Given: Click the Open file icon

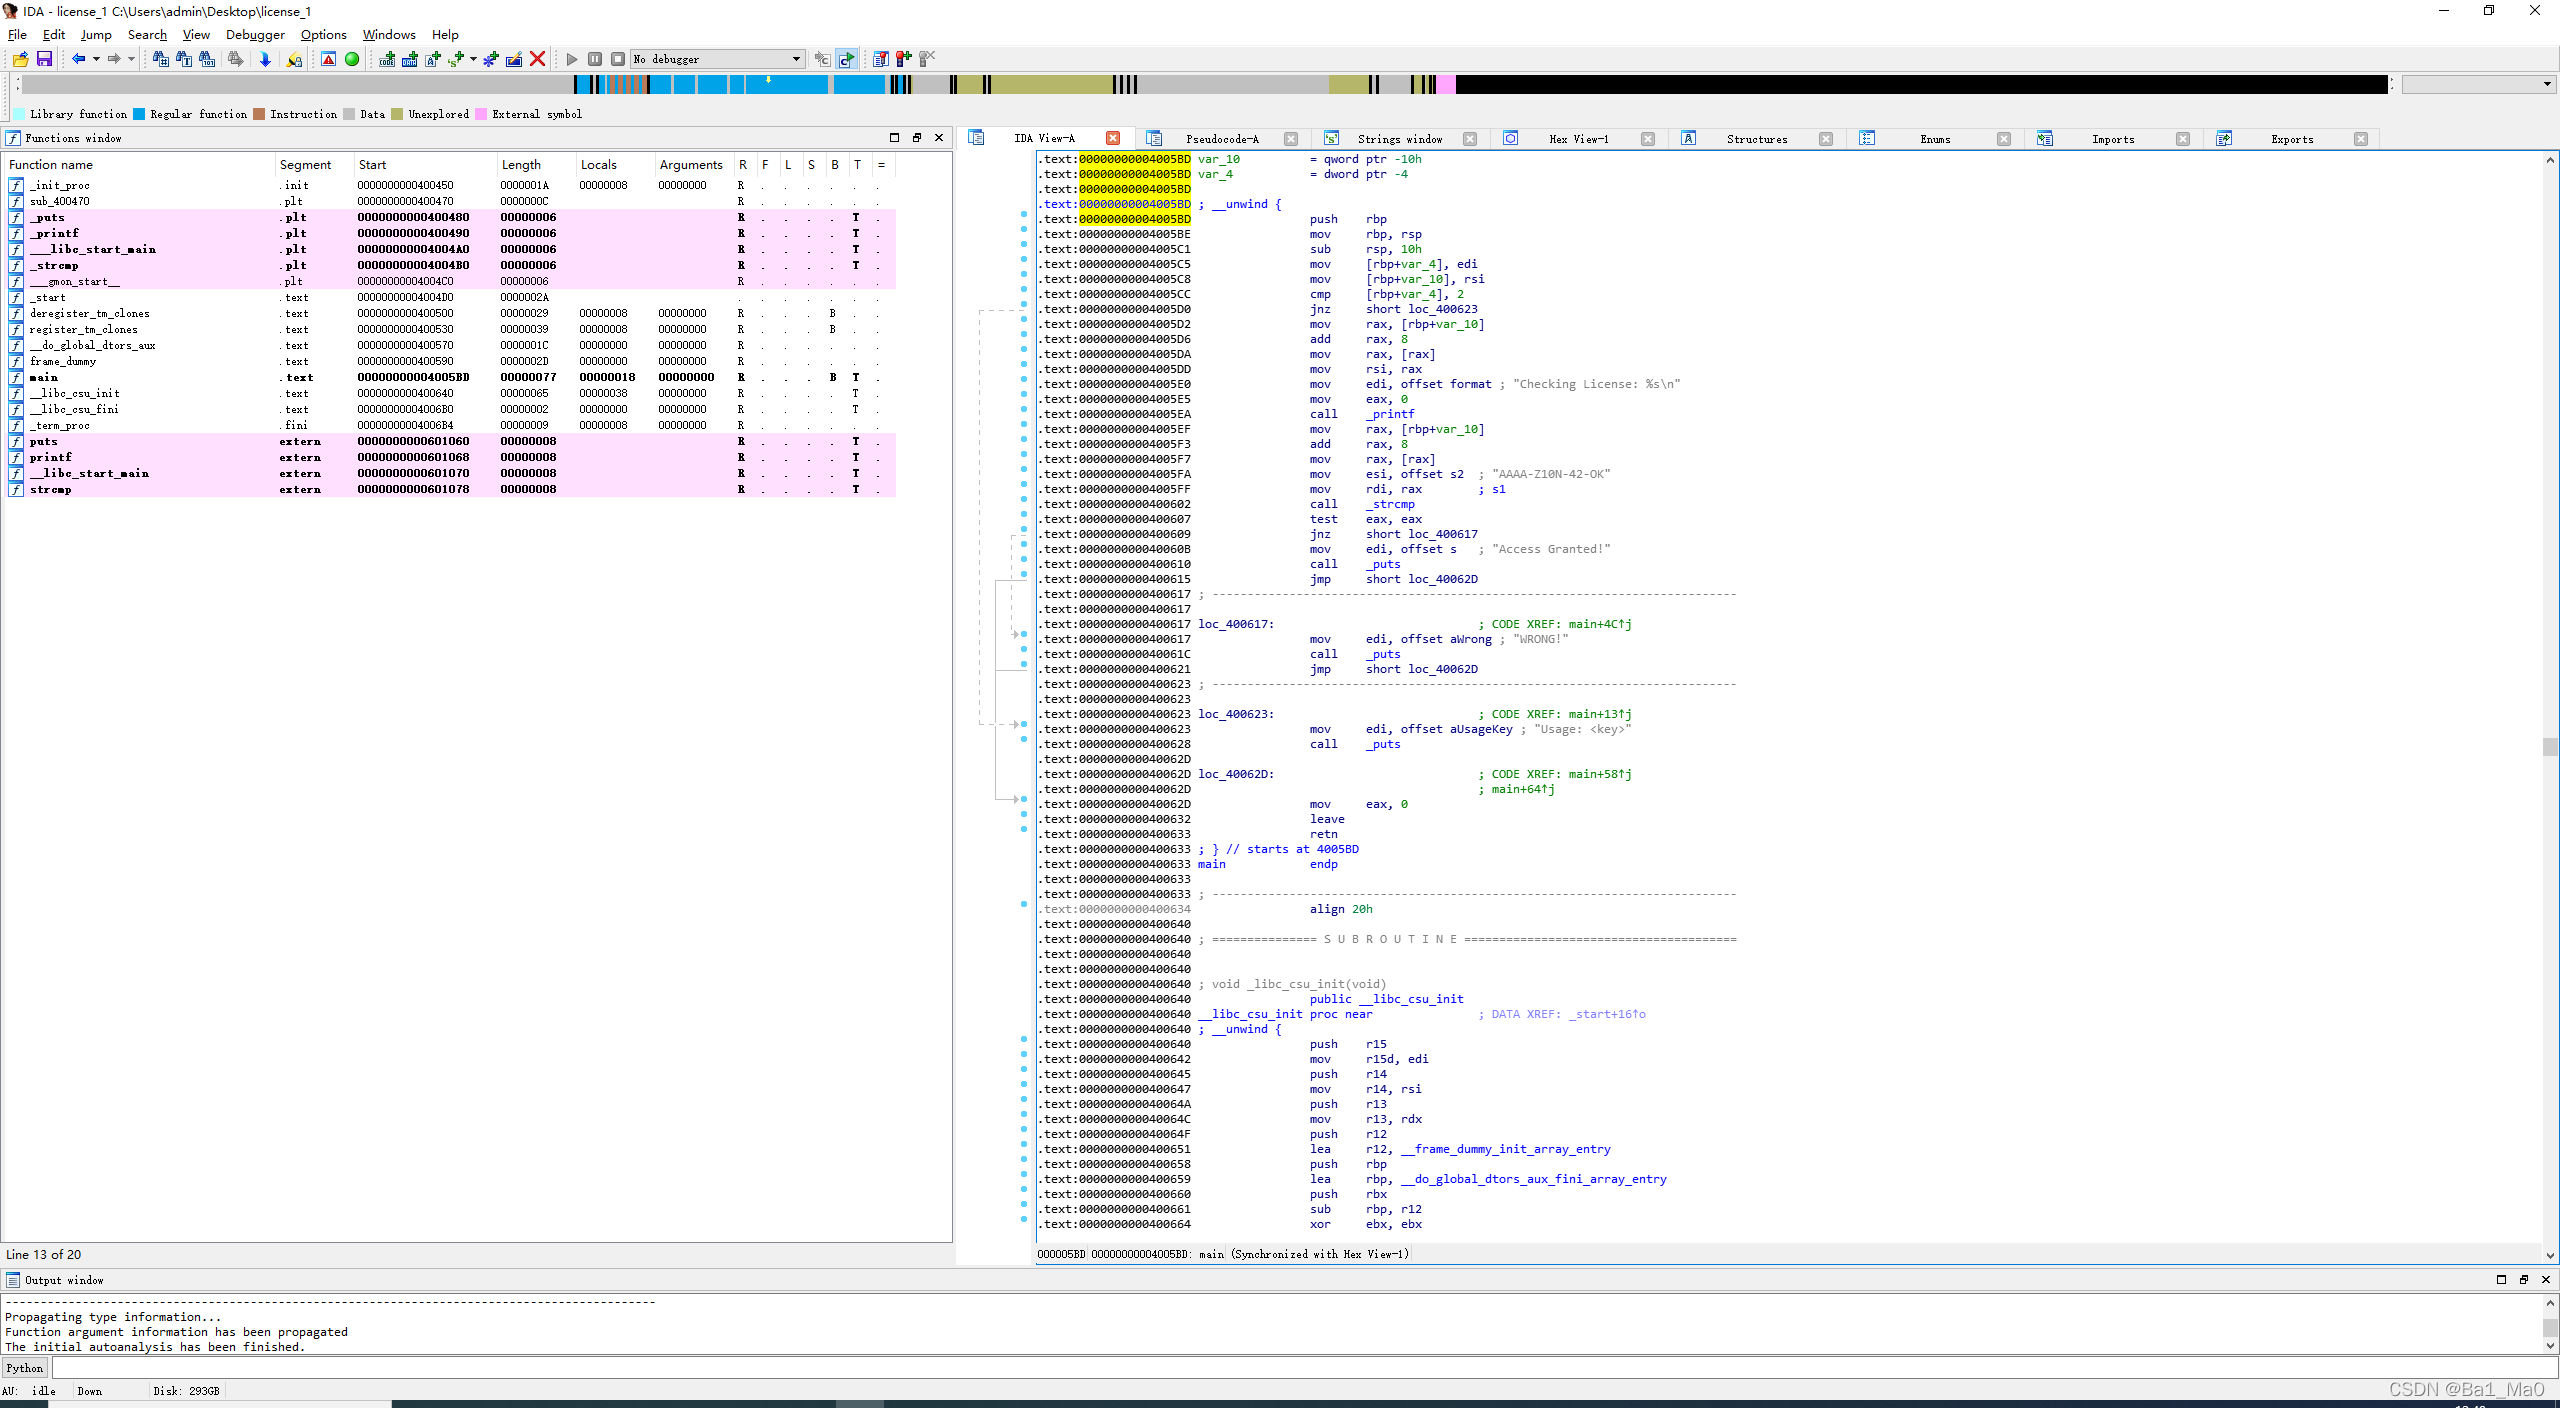Looking at the screenshot, I should 20,59.
